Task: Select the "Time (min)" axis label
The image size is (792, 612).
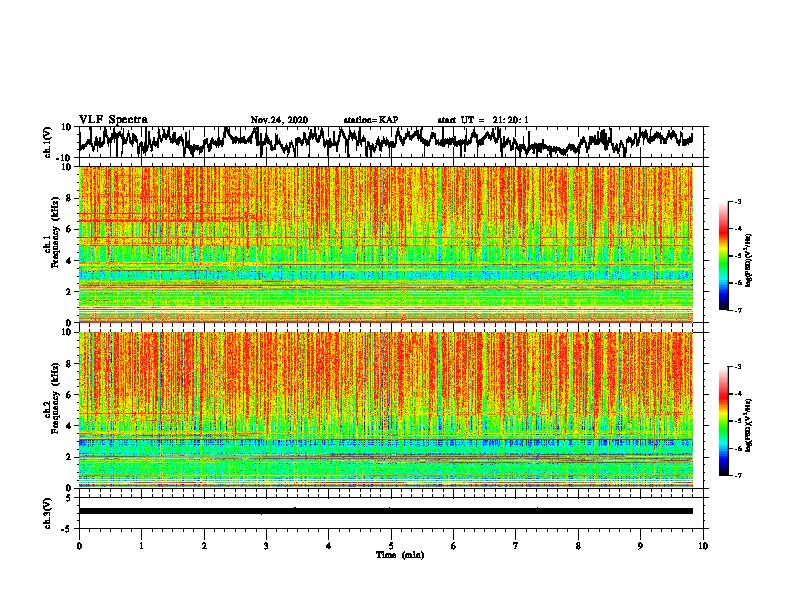Action: click(400, 555)
